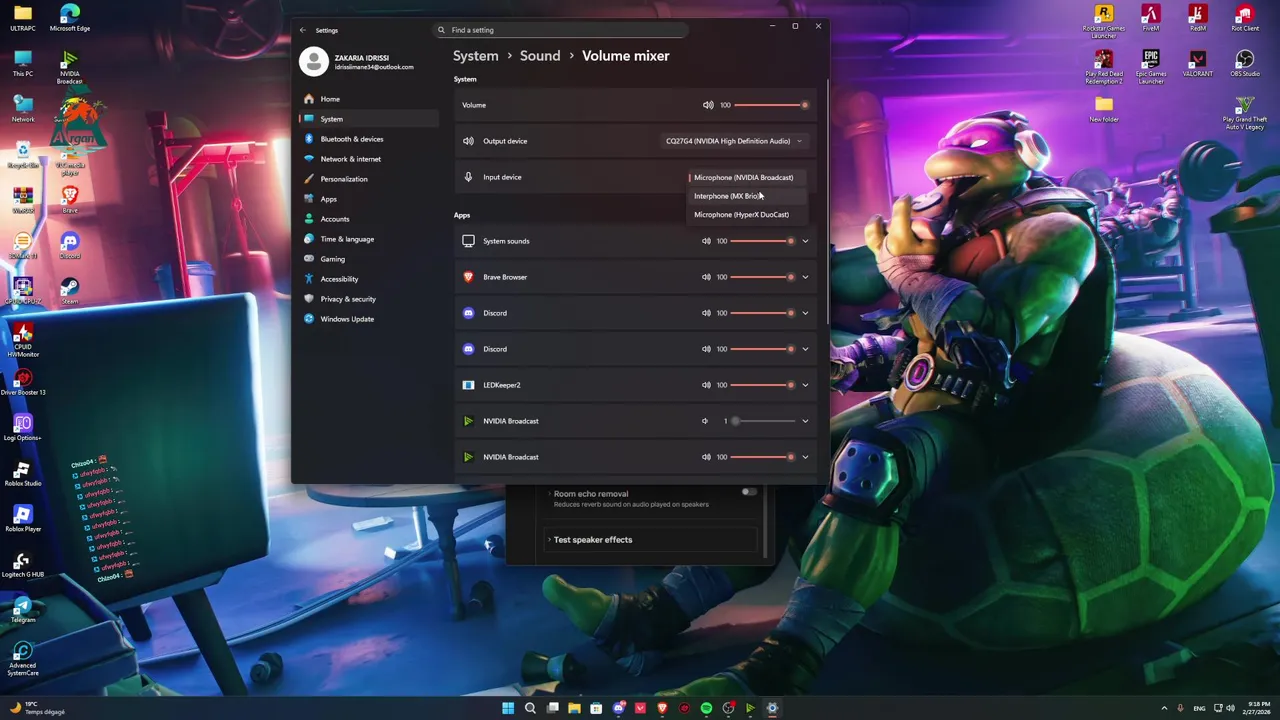The image size is (1280, 720).
Task: Open File Explorer from the taskbar
Action: pyautogui.click(x=574, y=708)
